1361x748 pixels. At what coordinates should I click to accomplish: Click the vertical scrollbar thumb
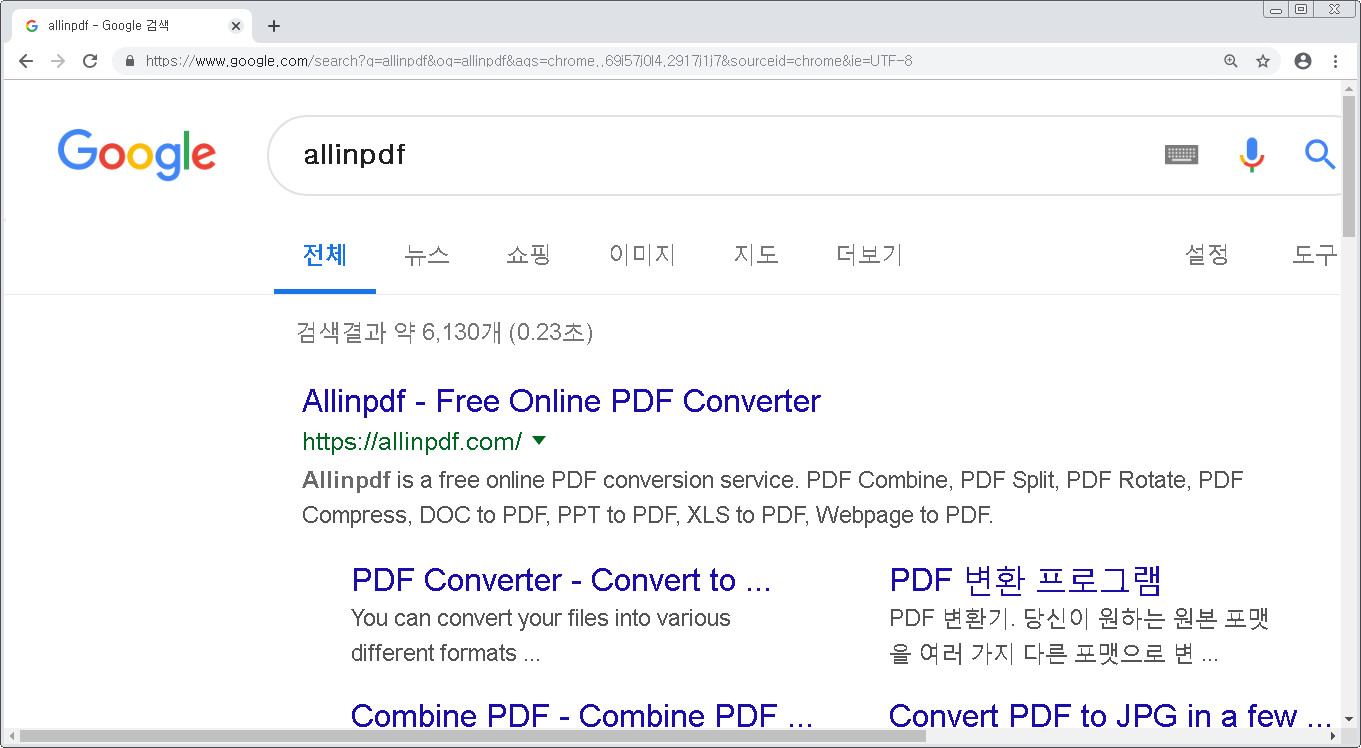coord(1350,167)
